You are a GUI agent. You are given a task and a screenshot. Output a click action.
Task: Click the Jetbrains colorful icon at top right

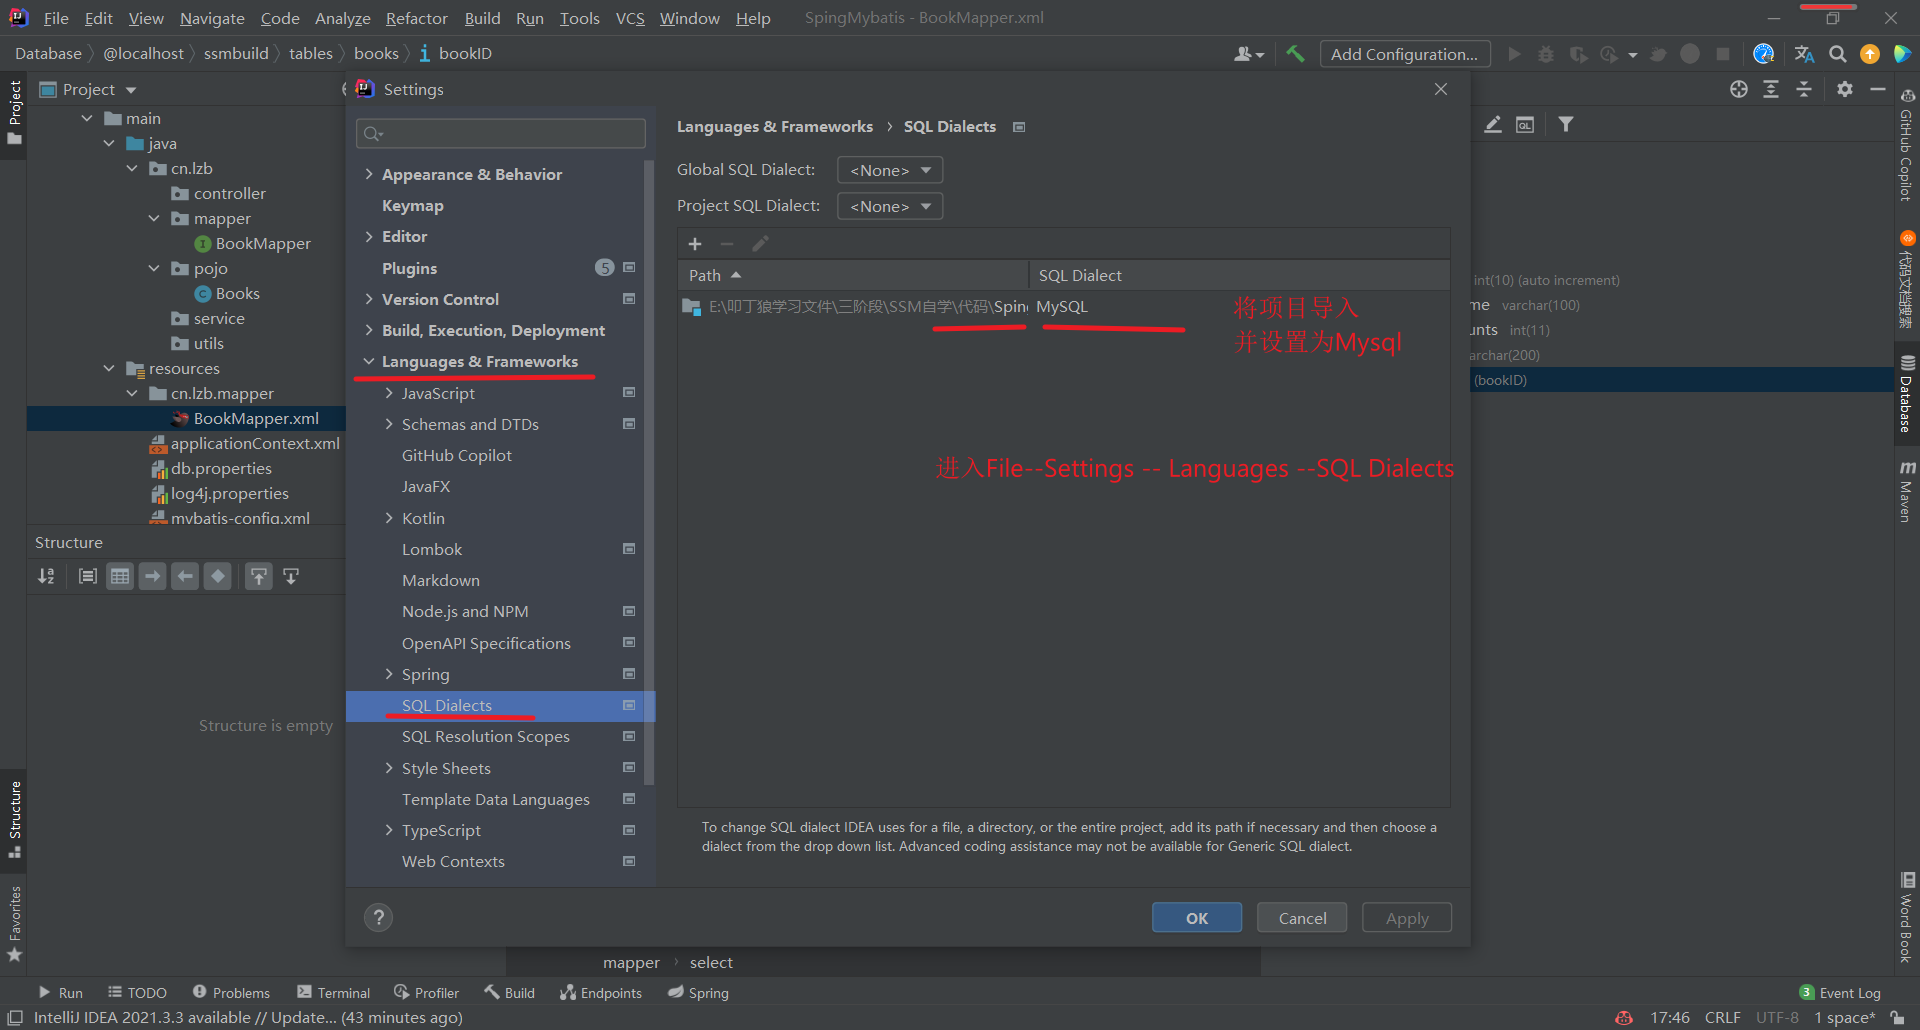pyautogui.click(x=1902, y=54)
